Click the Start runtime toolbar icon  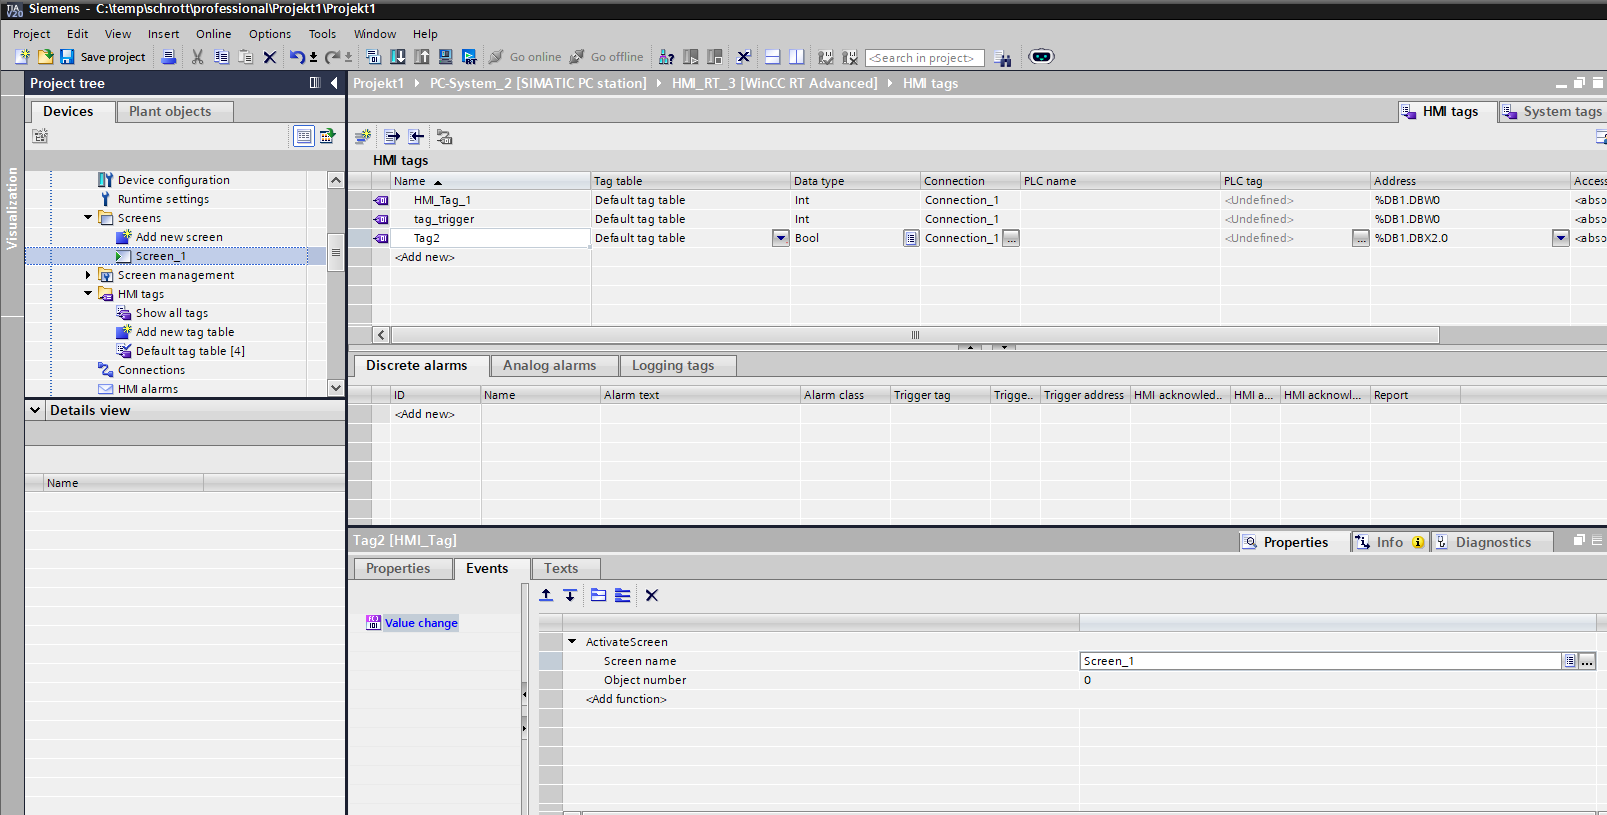(469, 57)
